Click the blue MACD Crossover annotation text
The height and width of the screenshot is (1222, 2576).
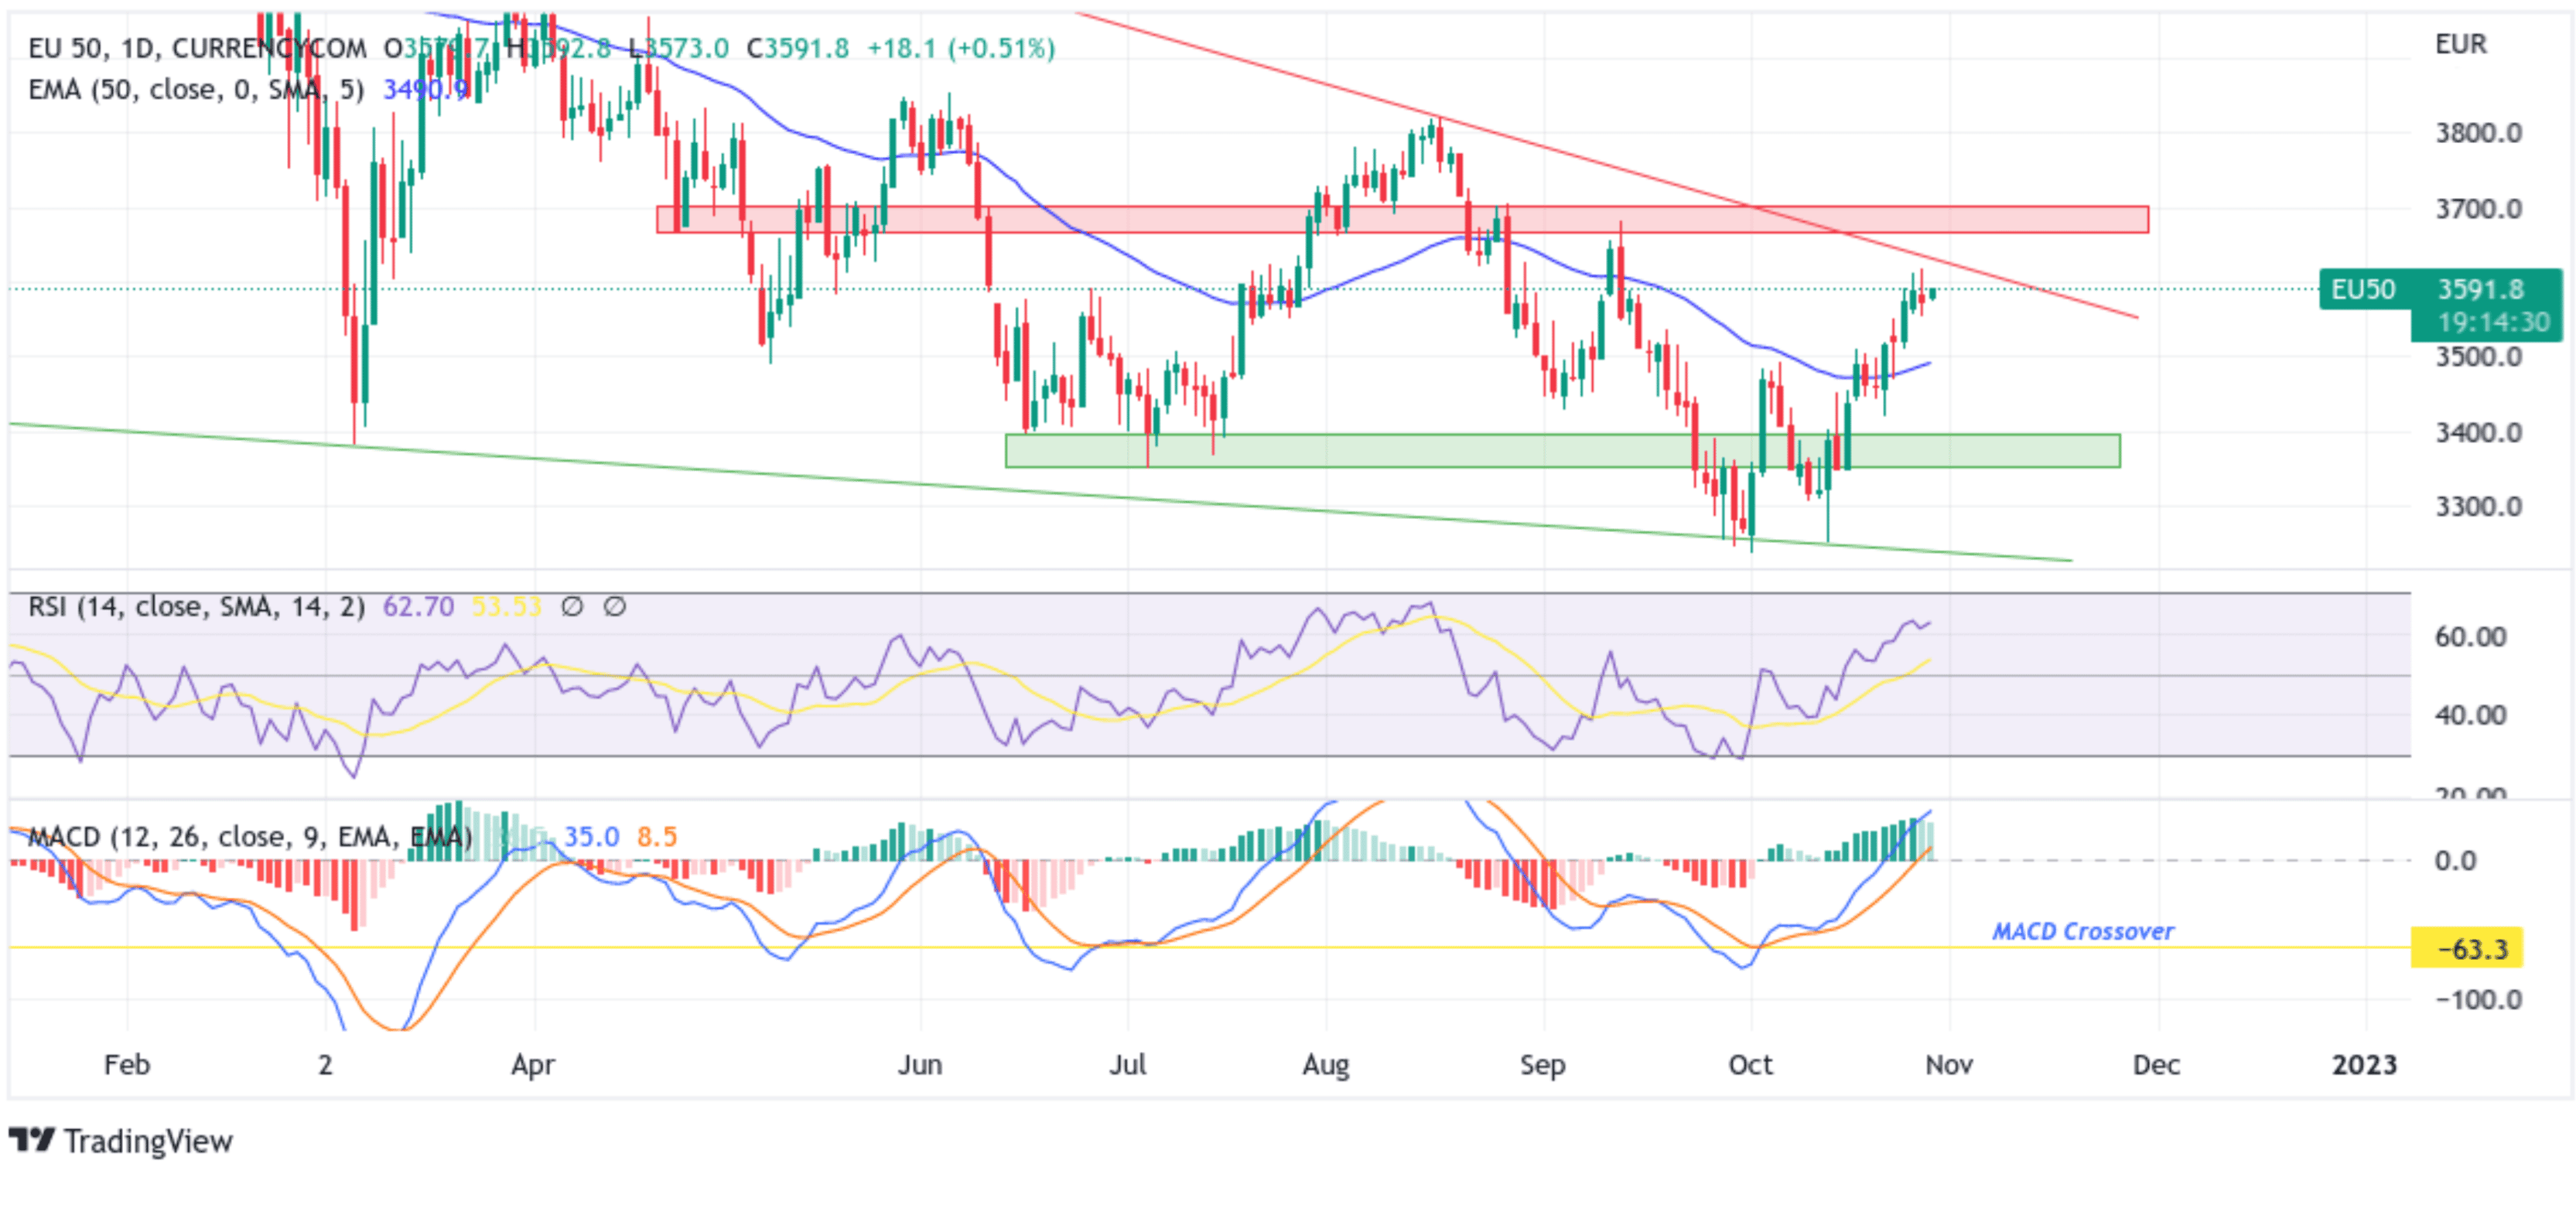(x=2083, y=932)
